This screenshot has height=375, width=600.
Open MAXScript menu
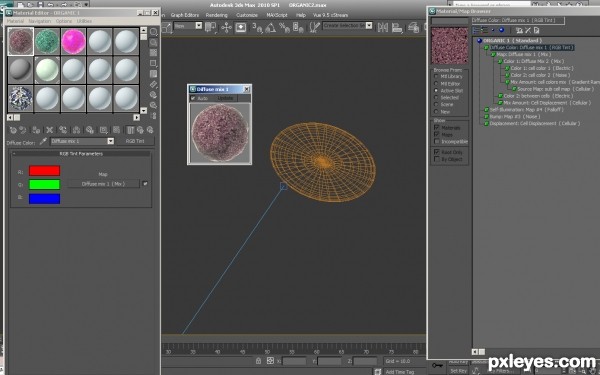click(x=277, y=15)
